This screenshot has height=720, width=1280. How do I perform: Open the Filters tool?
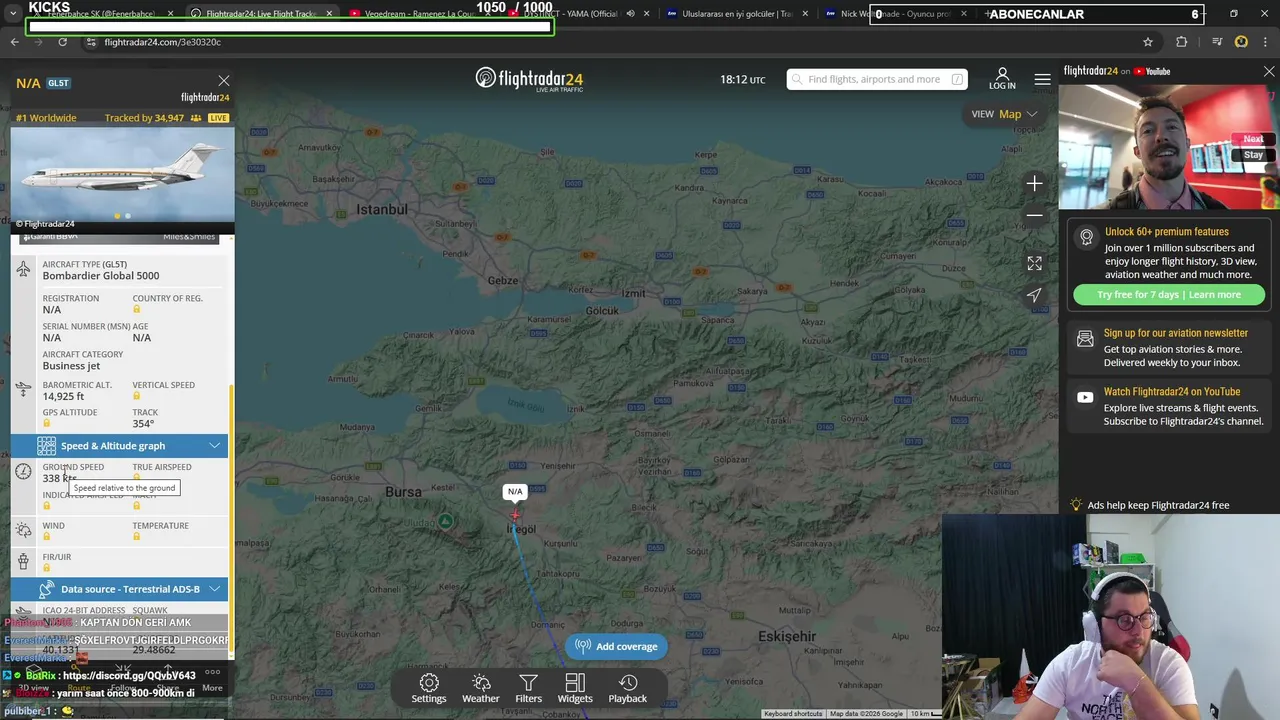(528, 688)
